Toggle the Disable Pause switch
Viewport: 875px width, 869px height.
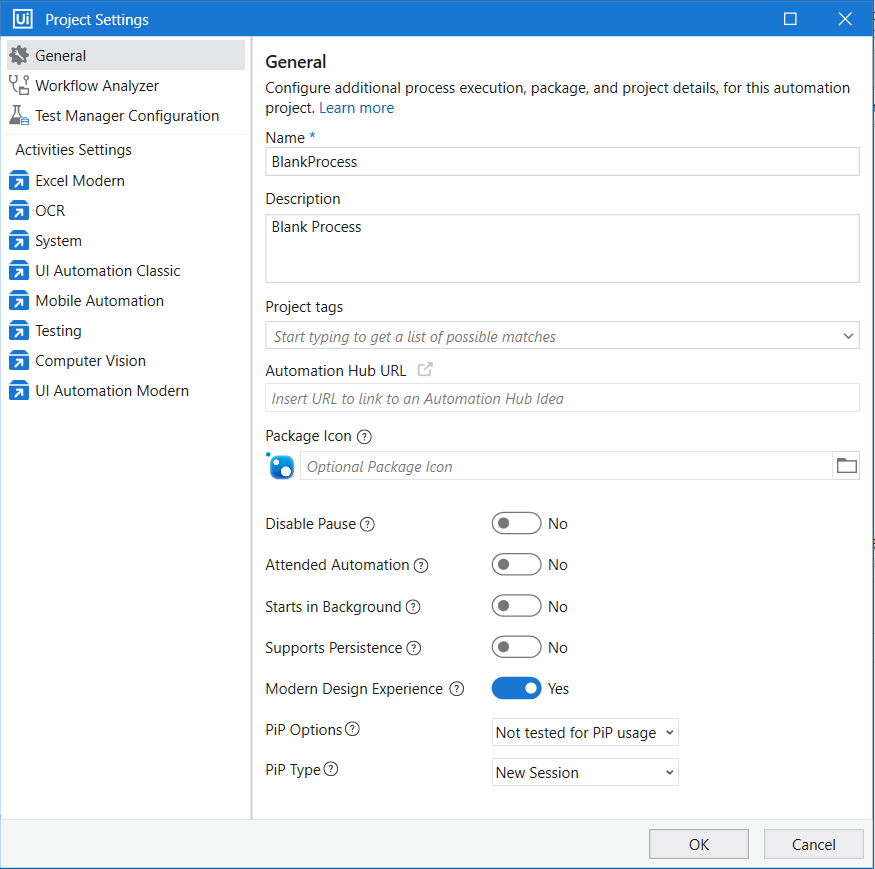tap(516, 524)
